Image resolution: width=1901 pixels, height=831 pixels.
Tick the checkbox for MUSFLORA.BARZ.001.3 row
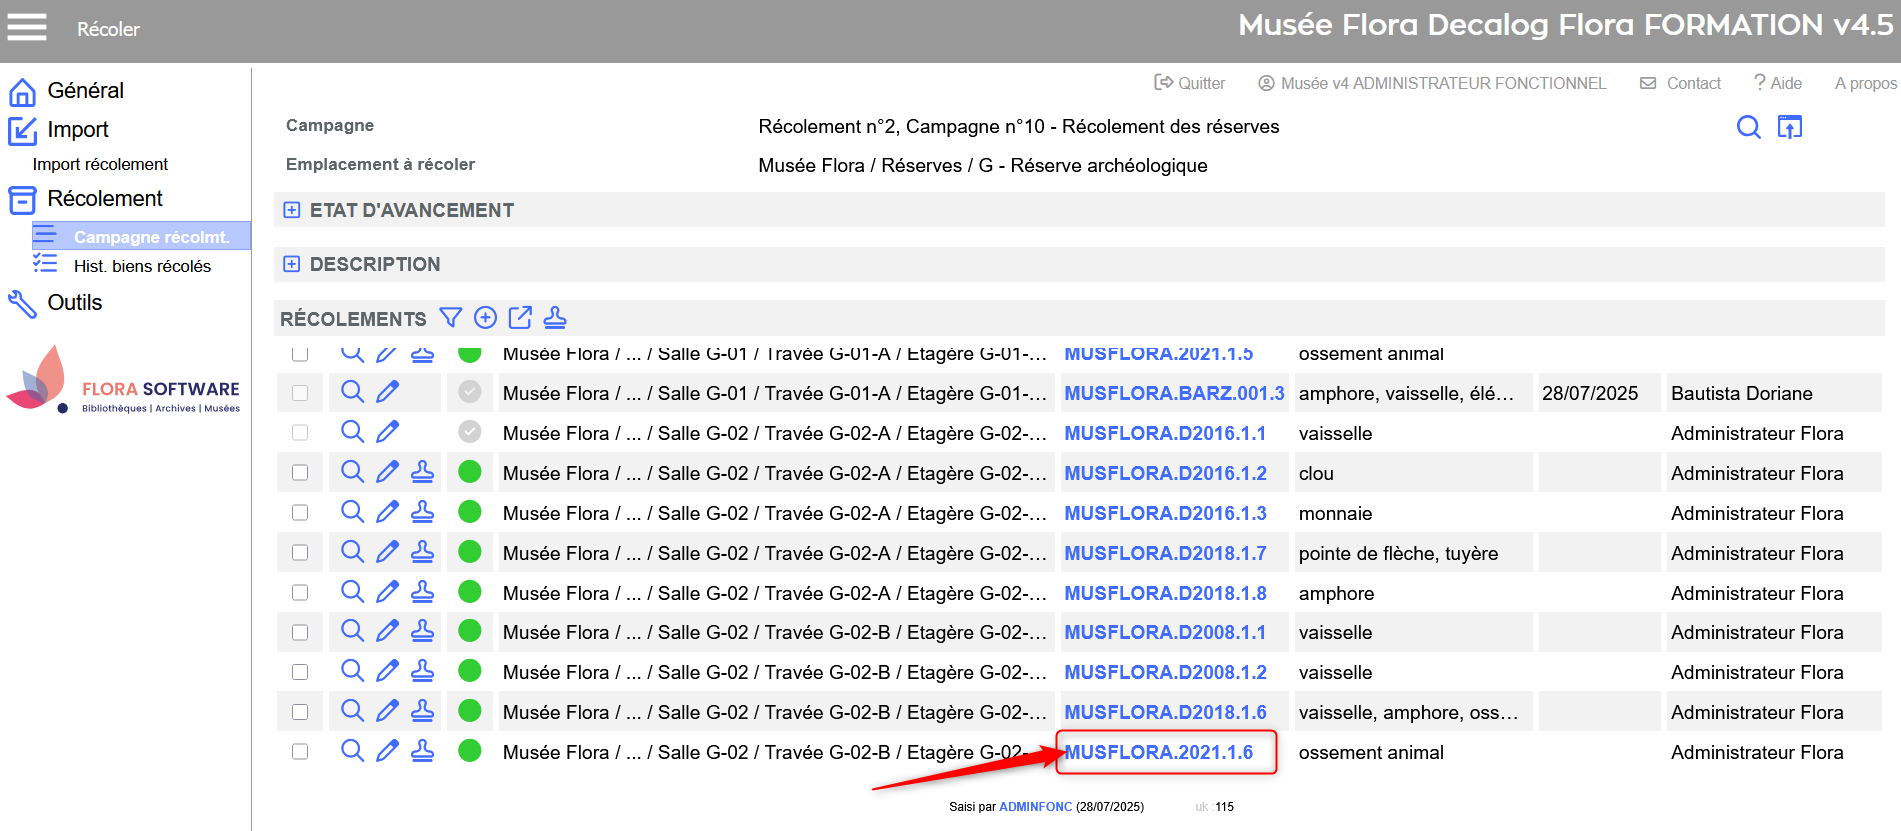click(300, 393)
